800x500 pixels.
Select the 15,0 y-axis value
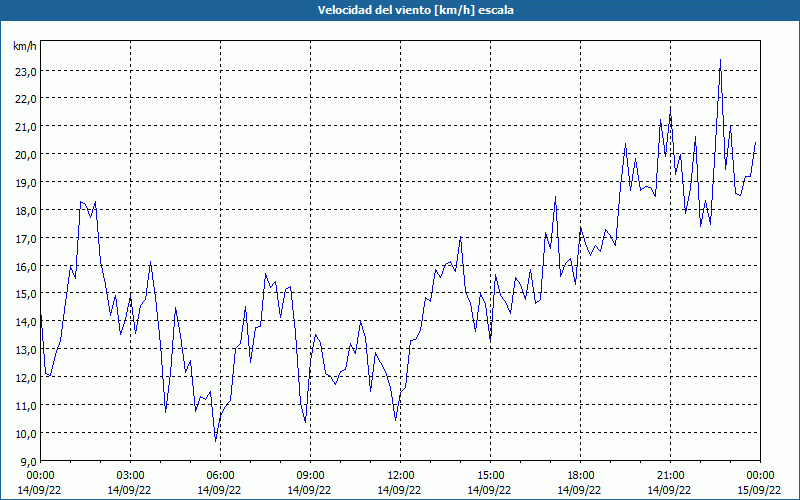(x=26, y=295)
